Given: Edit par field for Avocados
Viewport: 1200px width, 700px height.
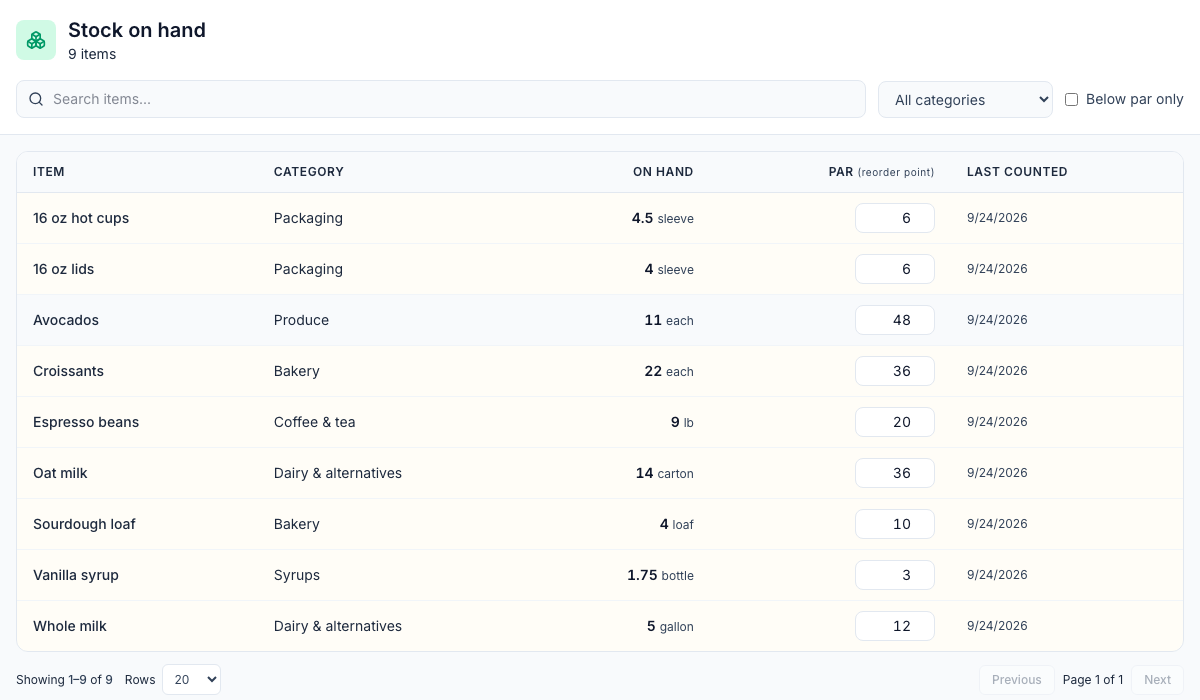Looking at the screenshot, I should [895, 320].
